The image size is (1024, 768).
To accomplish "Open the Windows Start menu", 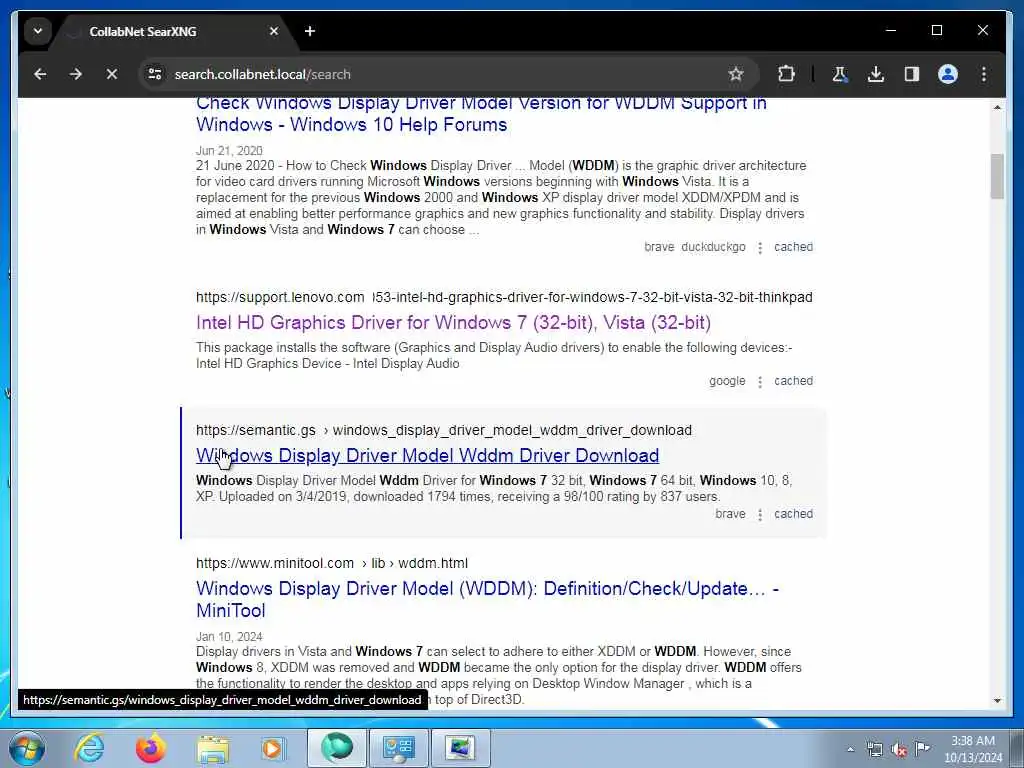I will (x=27, y=748).
